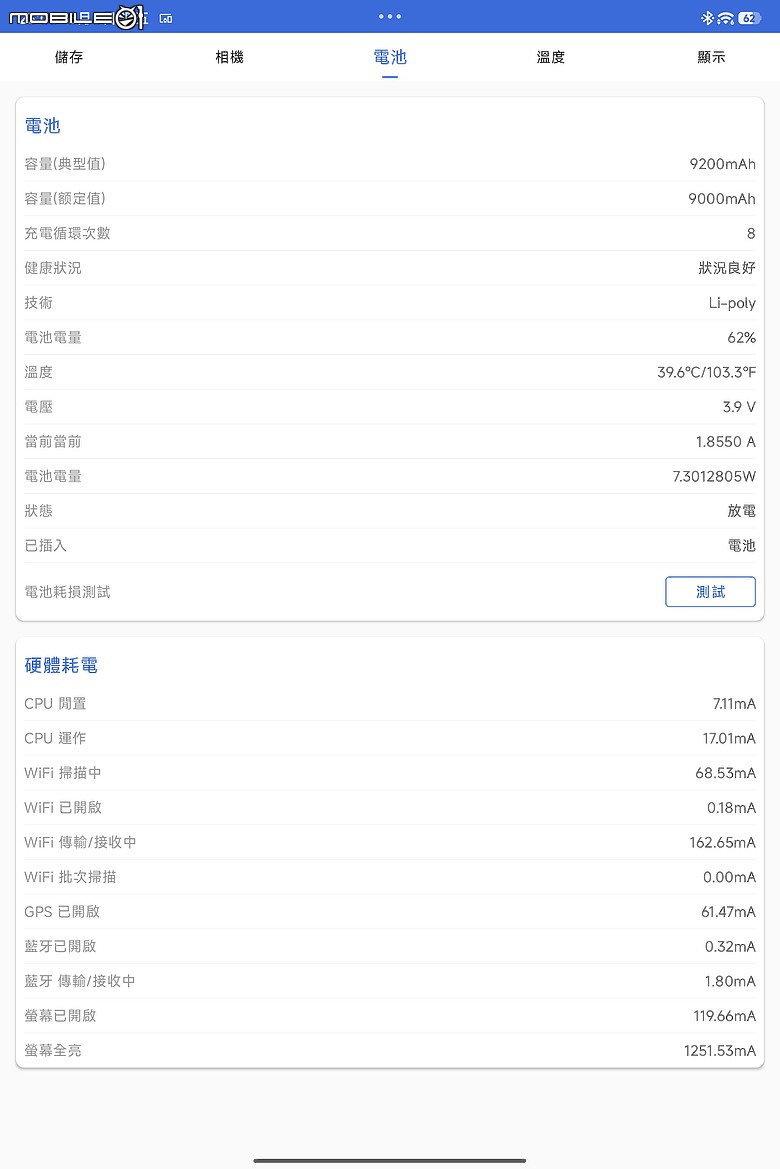The image size is (780, 1169).
Task: Go to the 溫度 tab
Action: [550, 57]
